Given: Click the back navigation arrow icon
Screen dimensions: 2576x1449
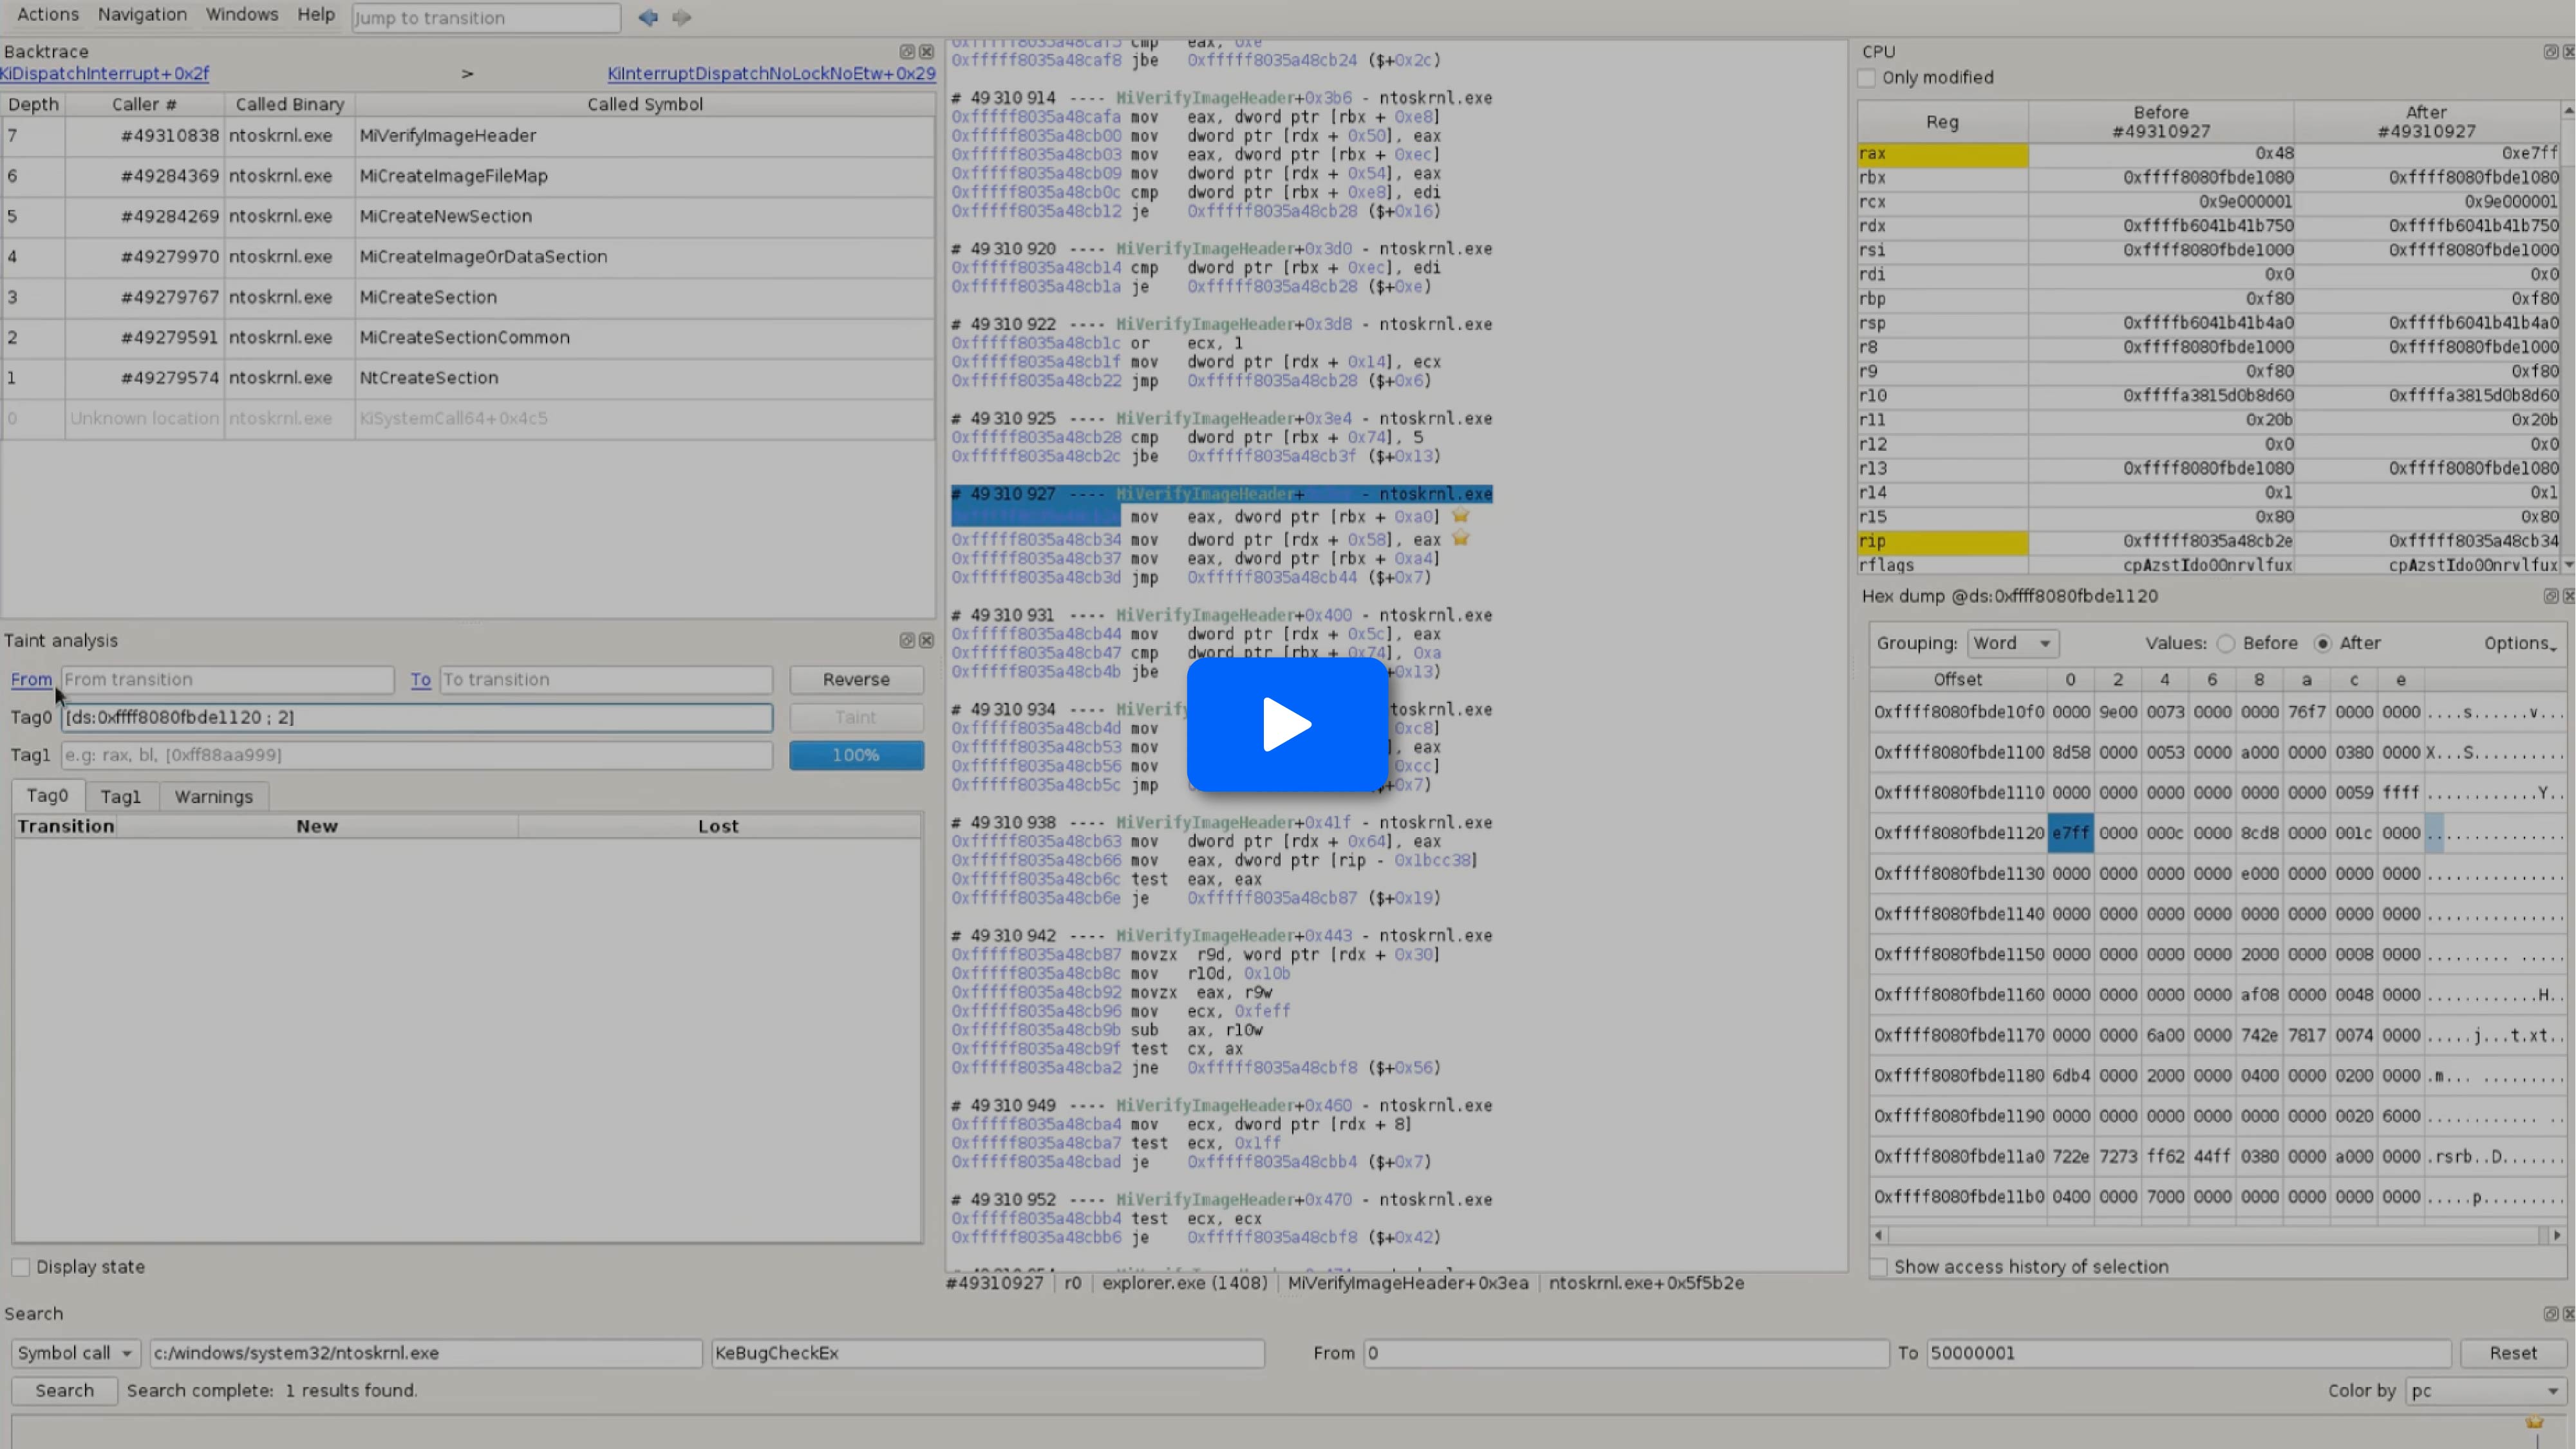Looking at the screenshot, I should pyautogui.click(x=648, y=17).
